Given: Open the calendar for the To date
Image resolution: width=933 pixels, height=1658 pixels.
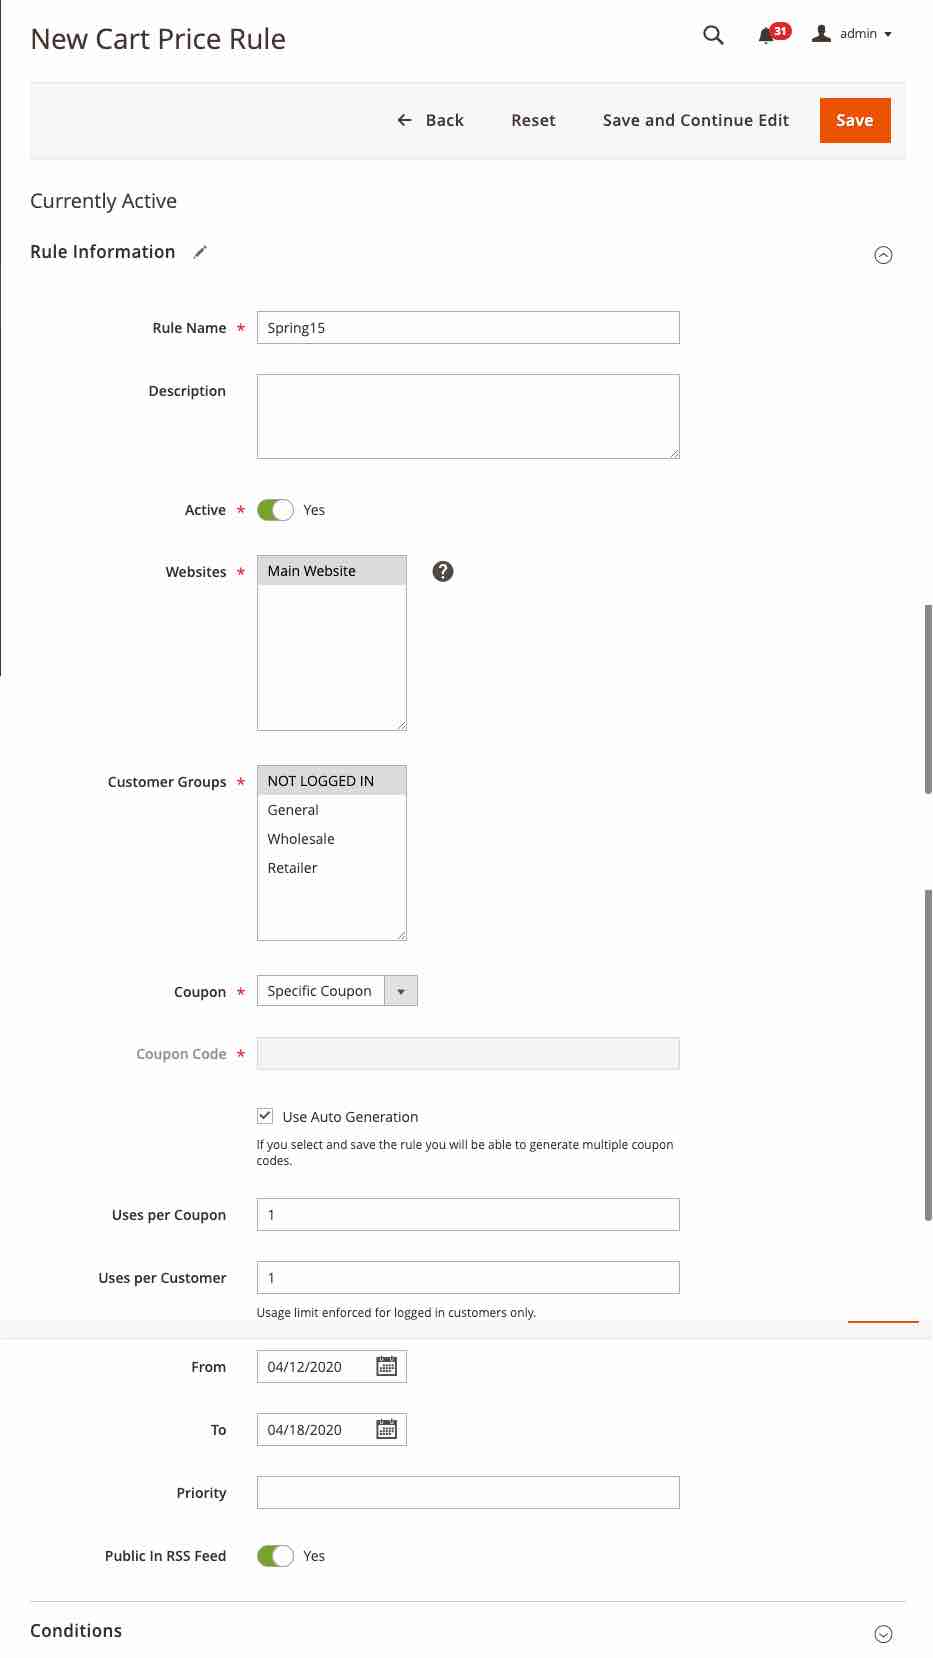Looking at the screenshot, I should pos(387,1429).
